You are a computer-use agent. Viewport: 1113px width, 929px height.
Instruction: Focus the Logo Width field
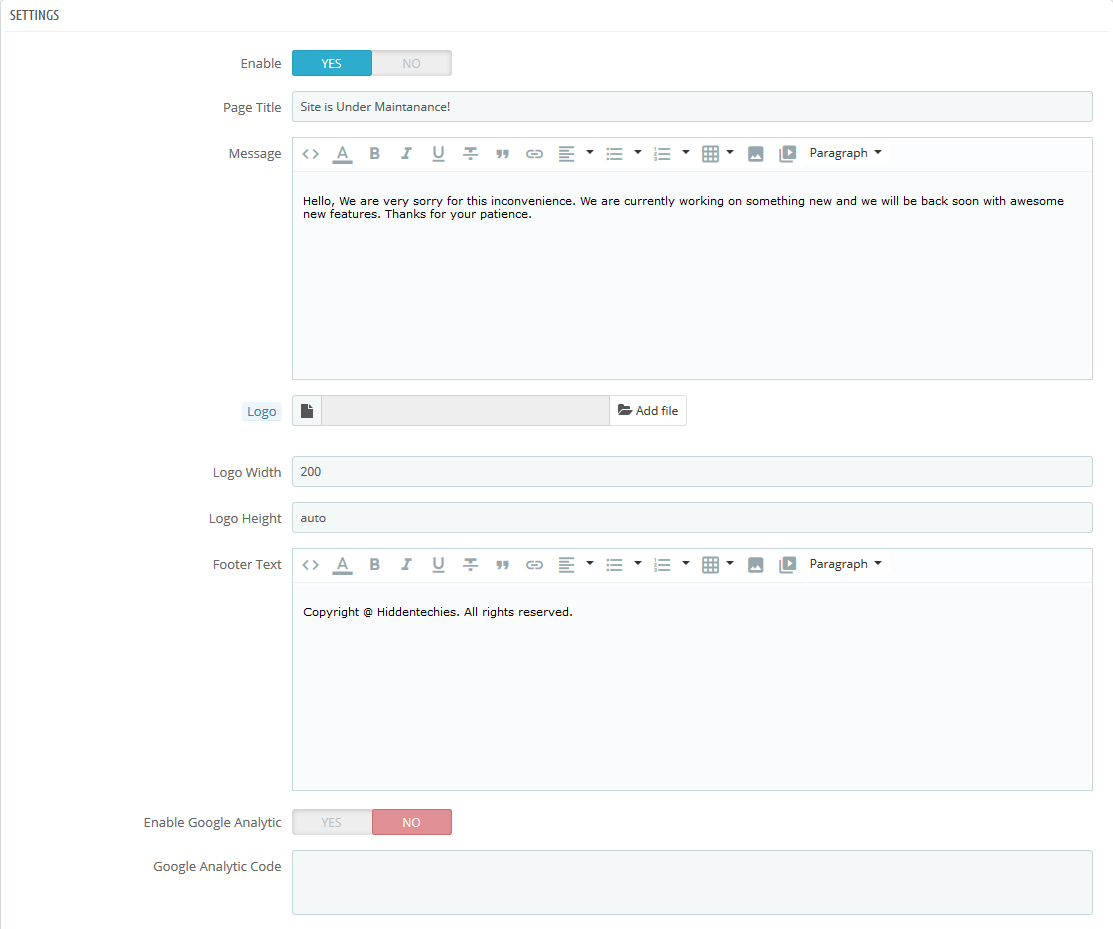point(691,472)
